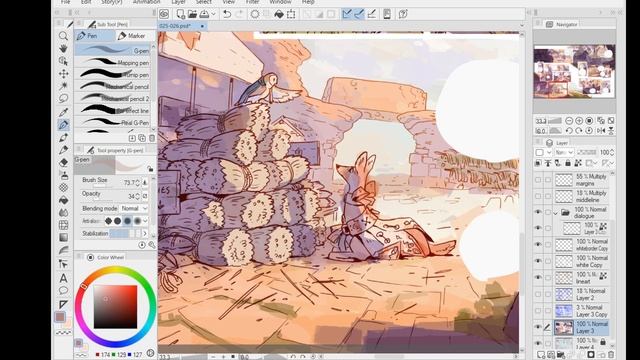Click the Open file folder icon
This screenshot has height=360, width=640.
192,14
